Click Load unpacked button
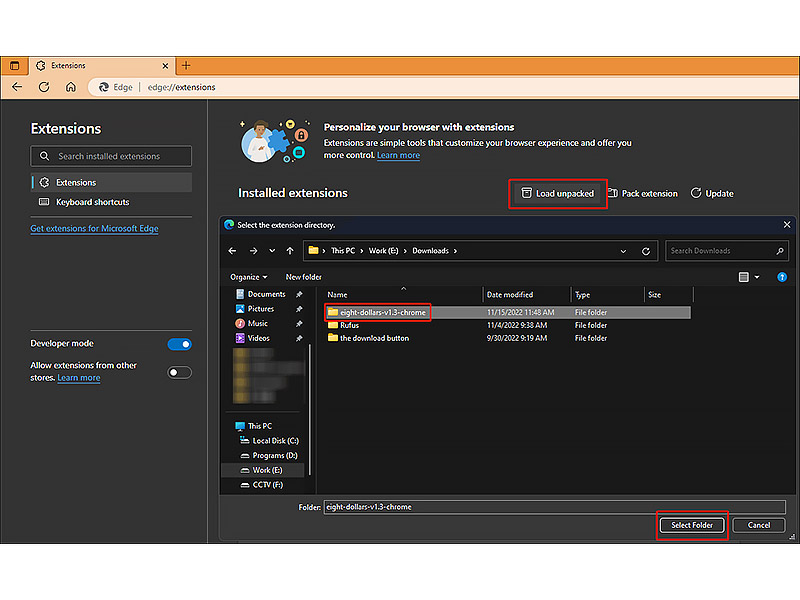 coord(558,193)
